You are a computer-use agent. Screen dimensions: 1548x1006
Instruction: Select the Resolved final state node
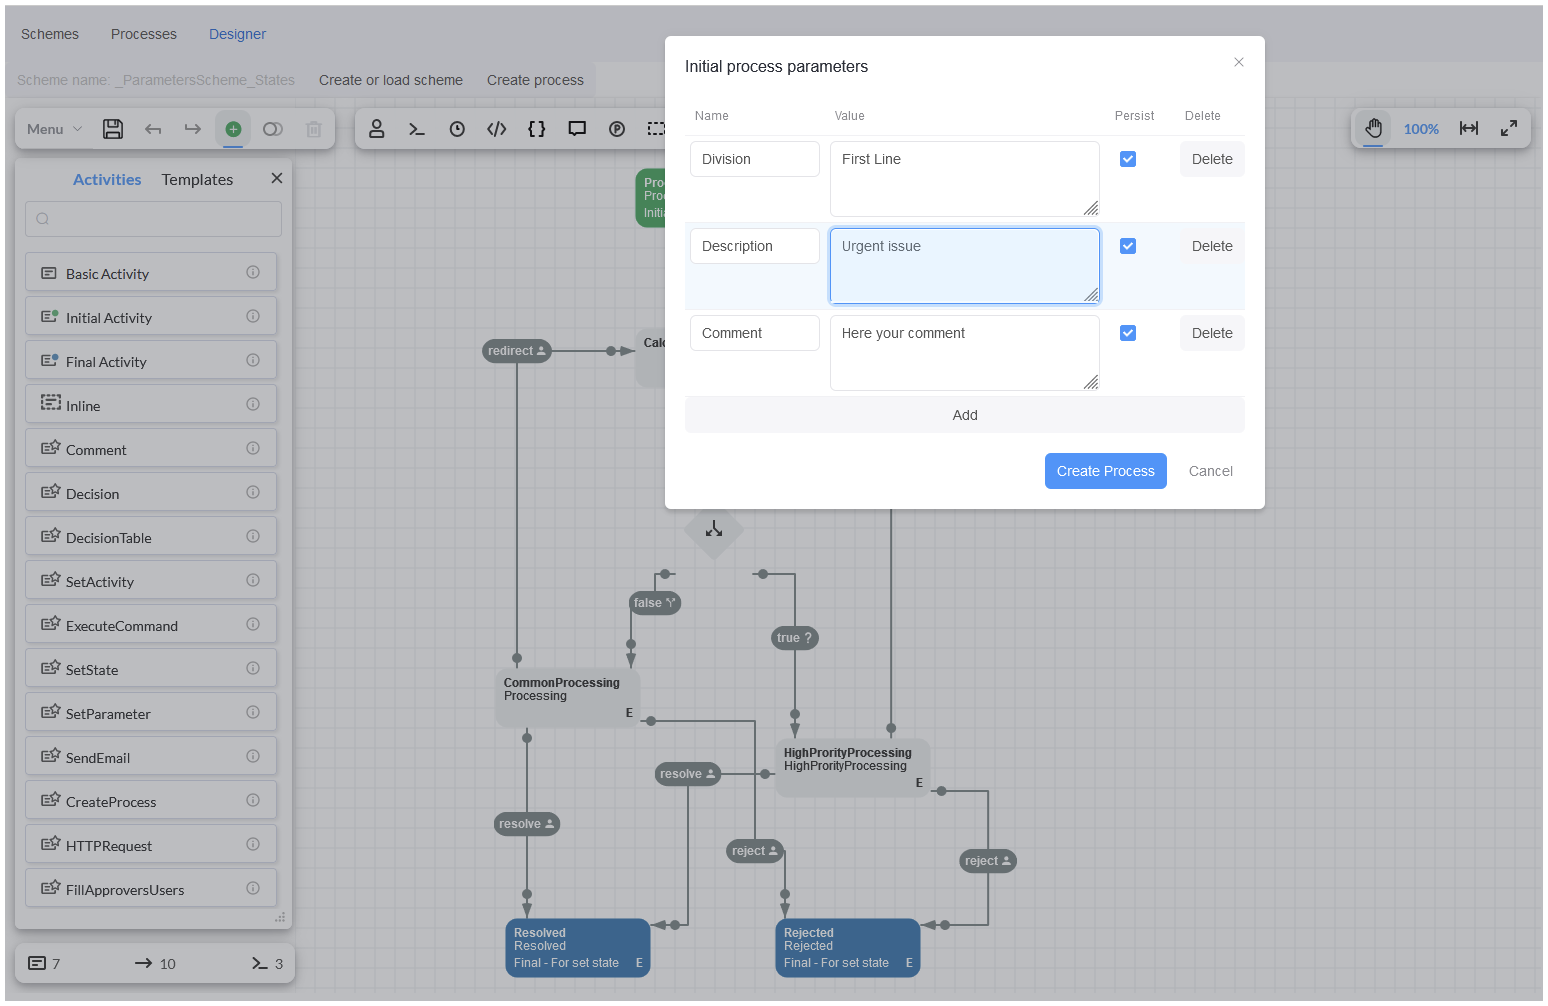(x=578, y=947)
